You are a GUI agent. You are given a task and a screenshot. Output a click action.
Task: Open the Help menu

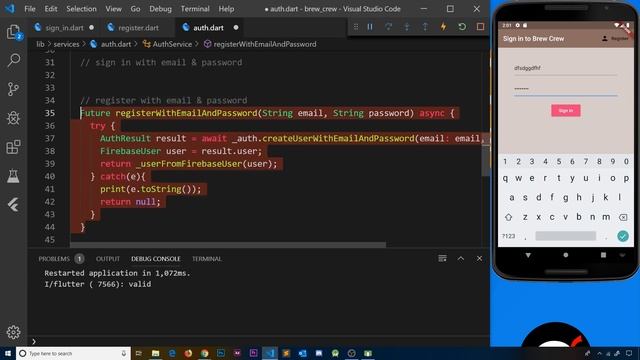click(x=226, y=9)
